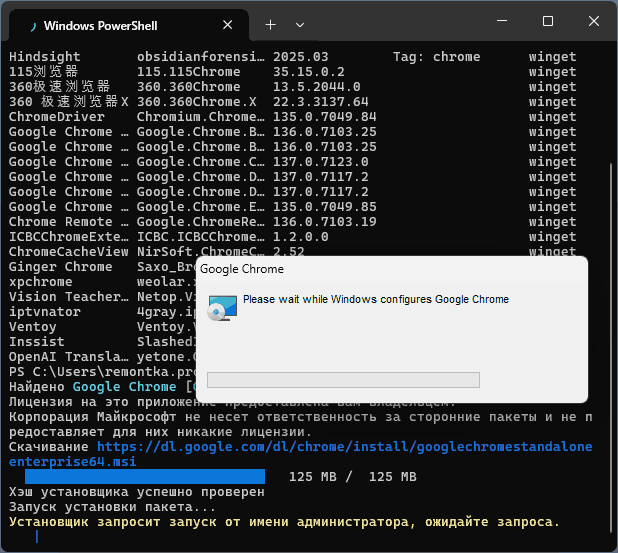Click 'Запуск установки пакета...' line
The image size is (618, 553).
click(x=112, y=506)
